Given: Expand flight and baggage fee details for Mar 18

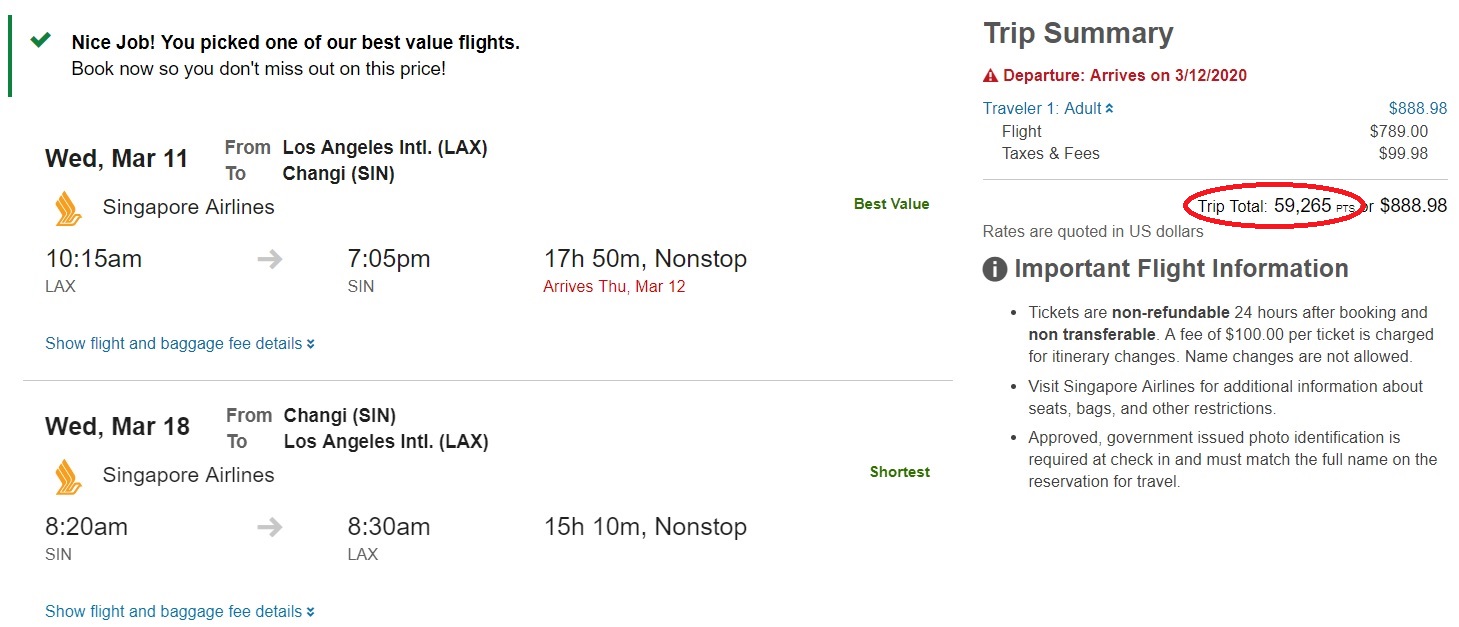Looking at the screenshot, I should (x=180, y=612).
